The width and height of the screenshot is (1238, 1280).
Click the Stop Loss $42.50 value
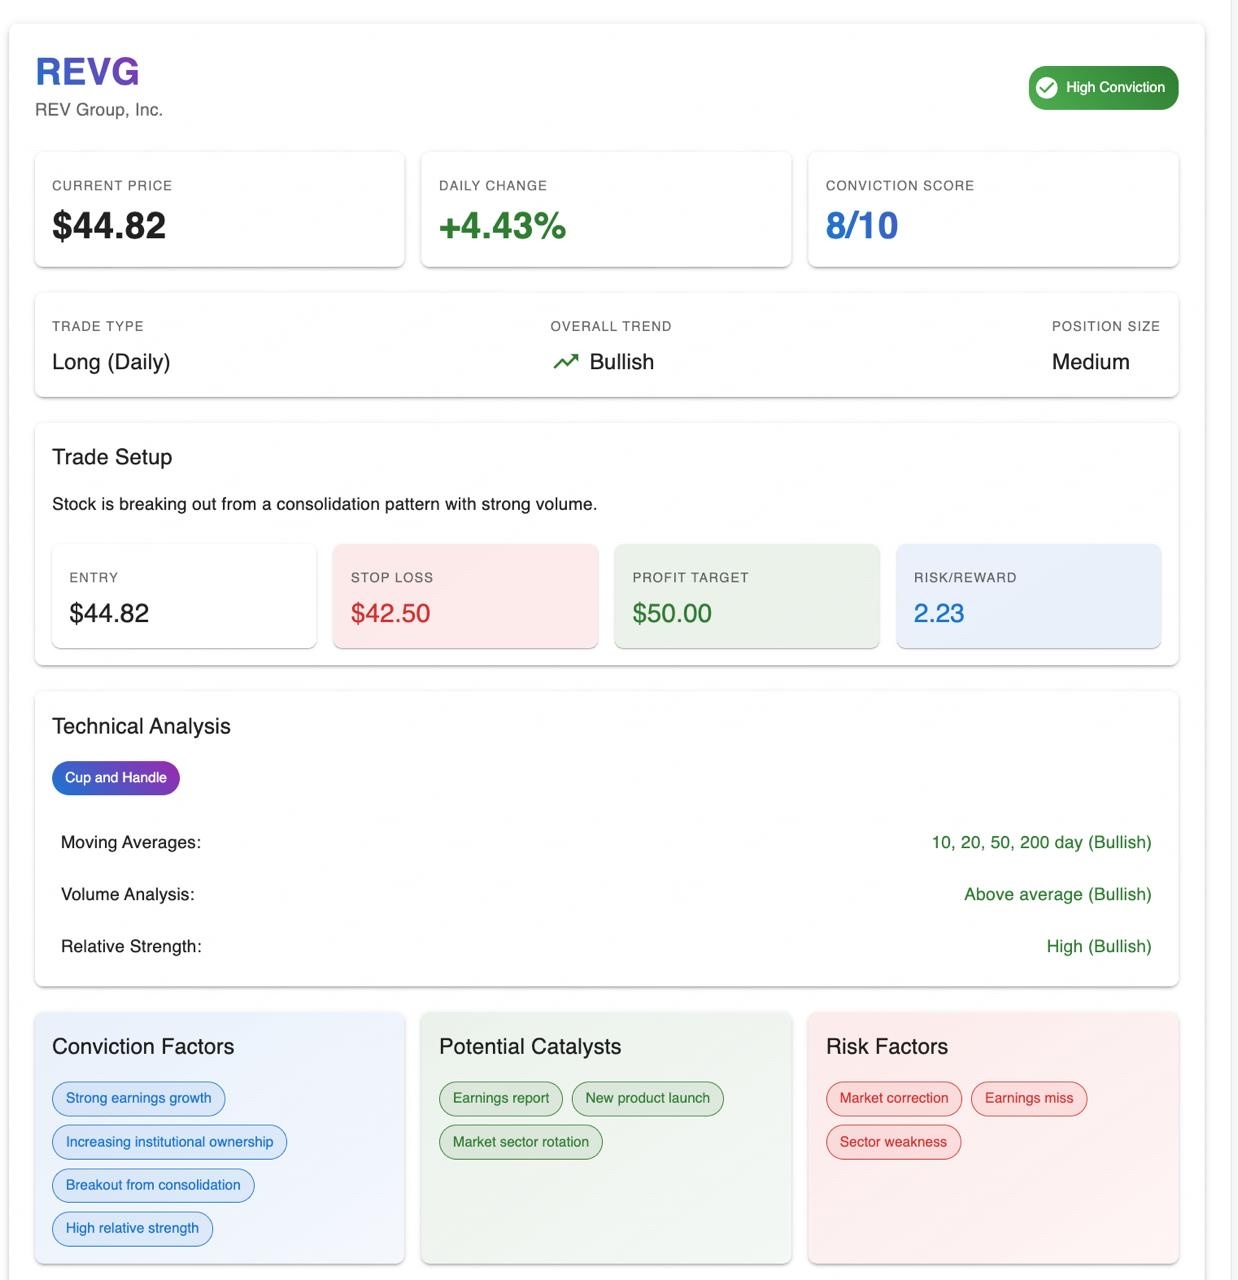pyautogui.click(x=391, y=613)
